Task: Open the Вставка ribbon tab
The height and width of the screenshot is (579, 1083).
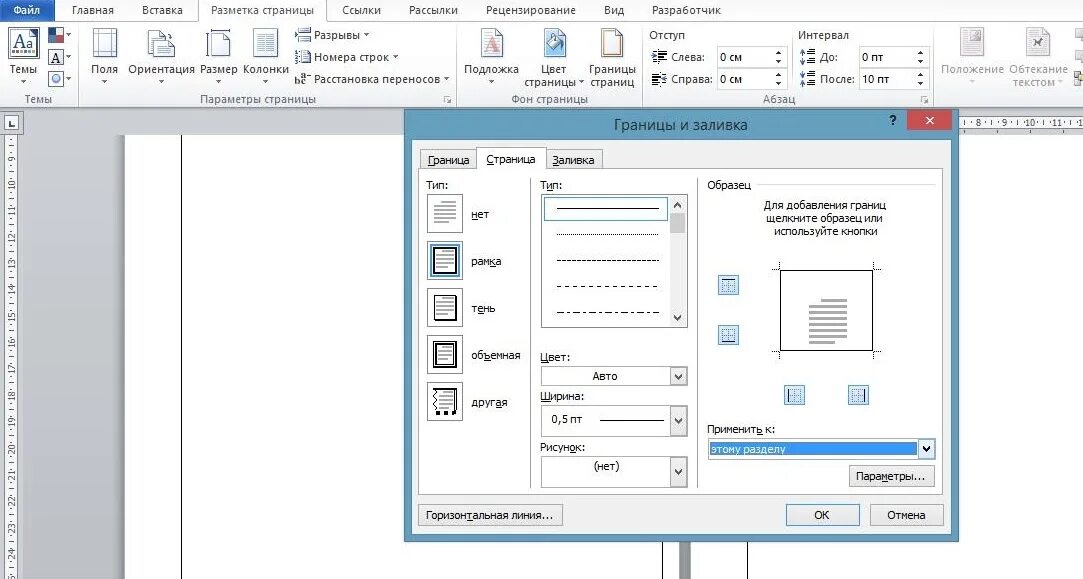Action: tap(162, 10)
